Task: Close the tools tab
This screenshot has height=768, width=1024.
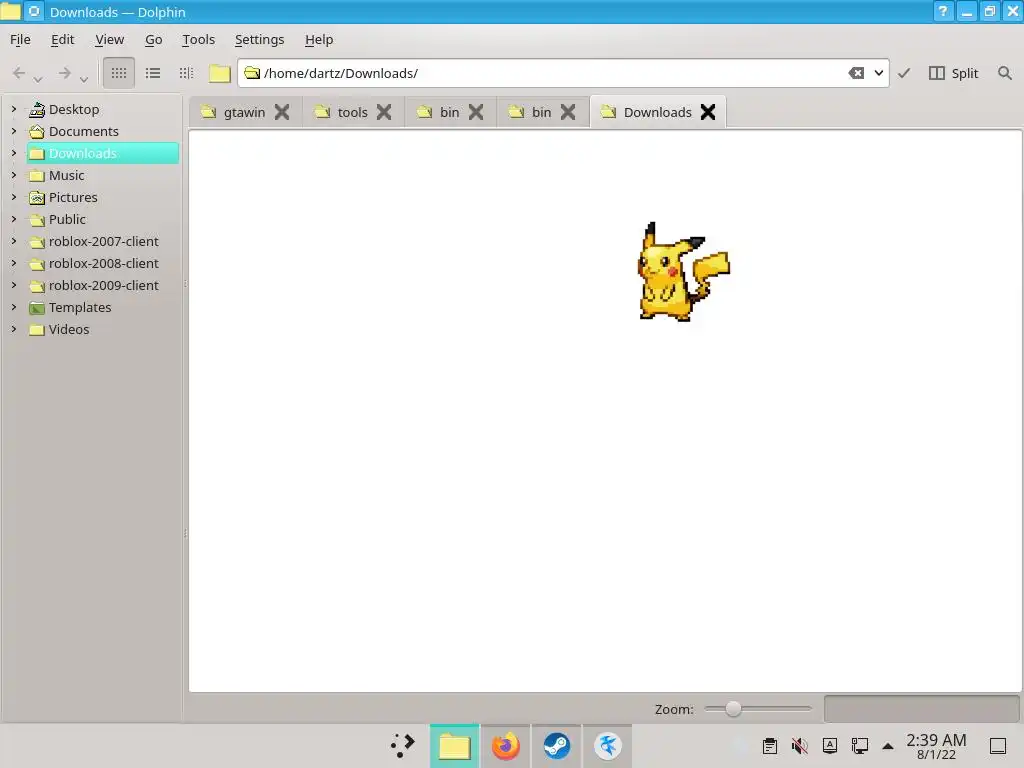Action: (x=384, y=112)
